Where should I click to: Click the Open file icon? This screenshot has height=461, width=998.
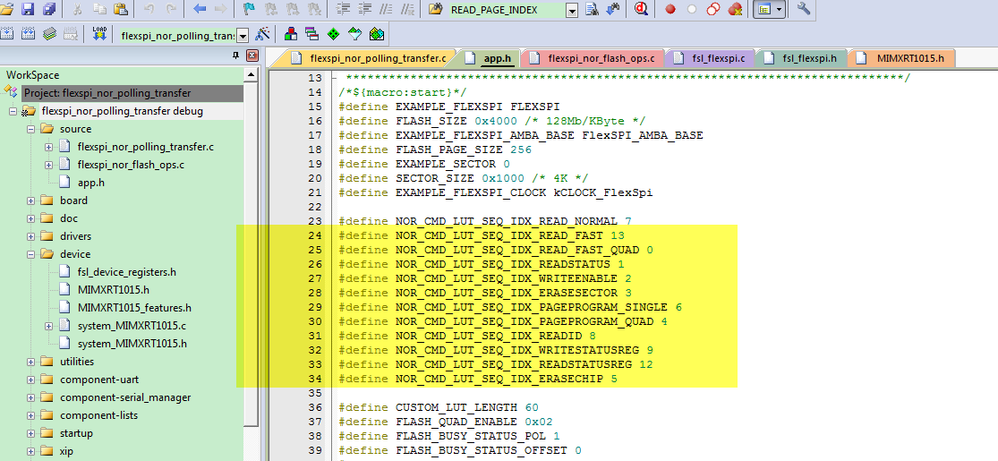tap(7, 9)
